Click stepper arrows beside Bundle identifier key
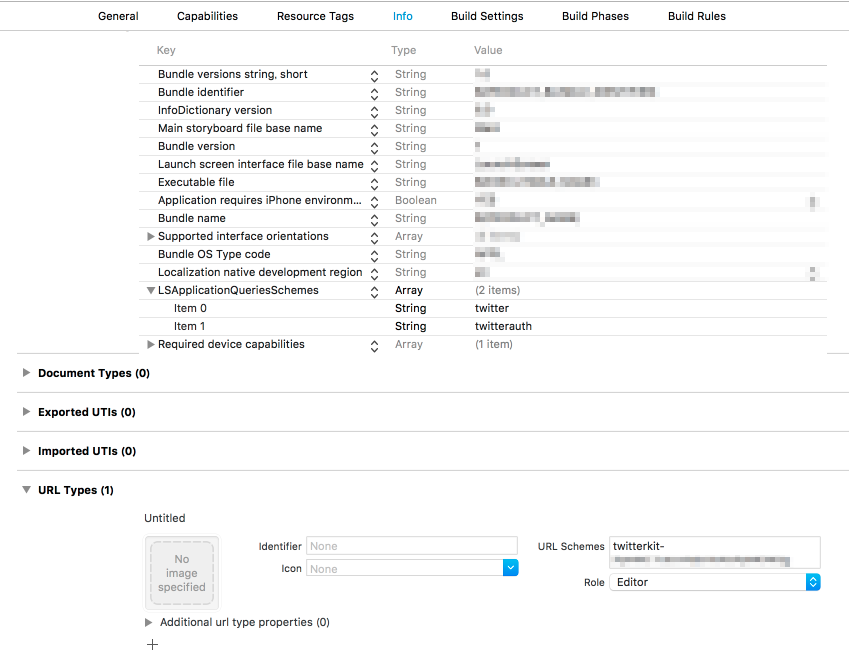The height and width of the screenshot is (662, 849). pos(374,93)
